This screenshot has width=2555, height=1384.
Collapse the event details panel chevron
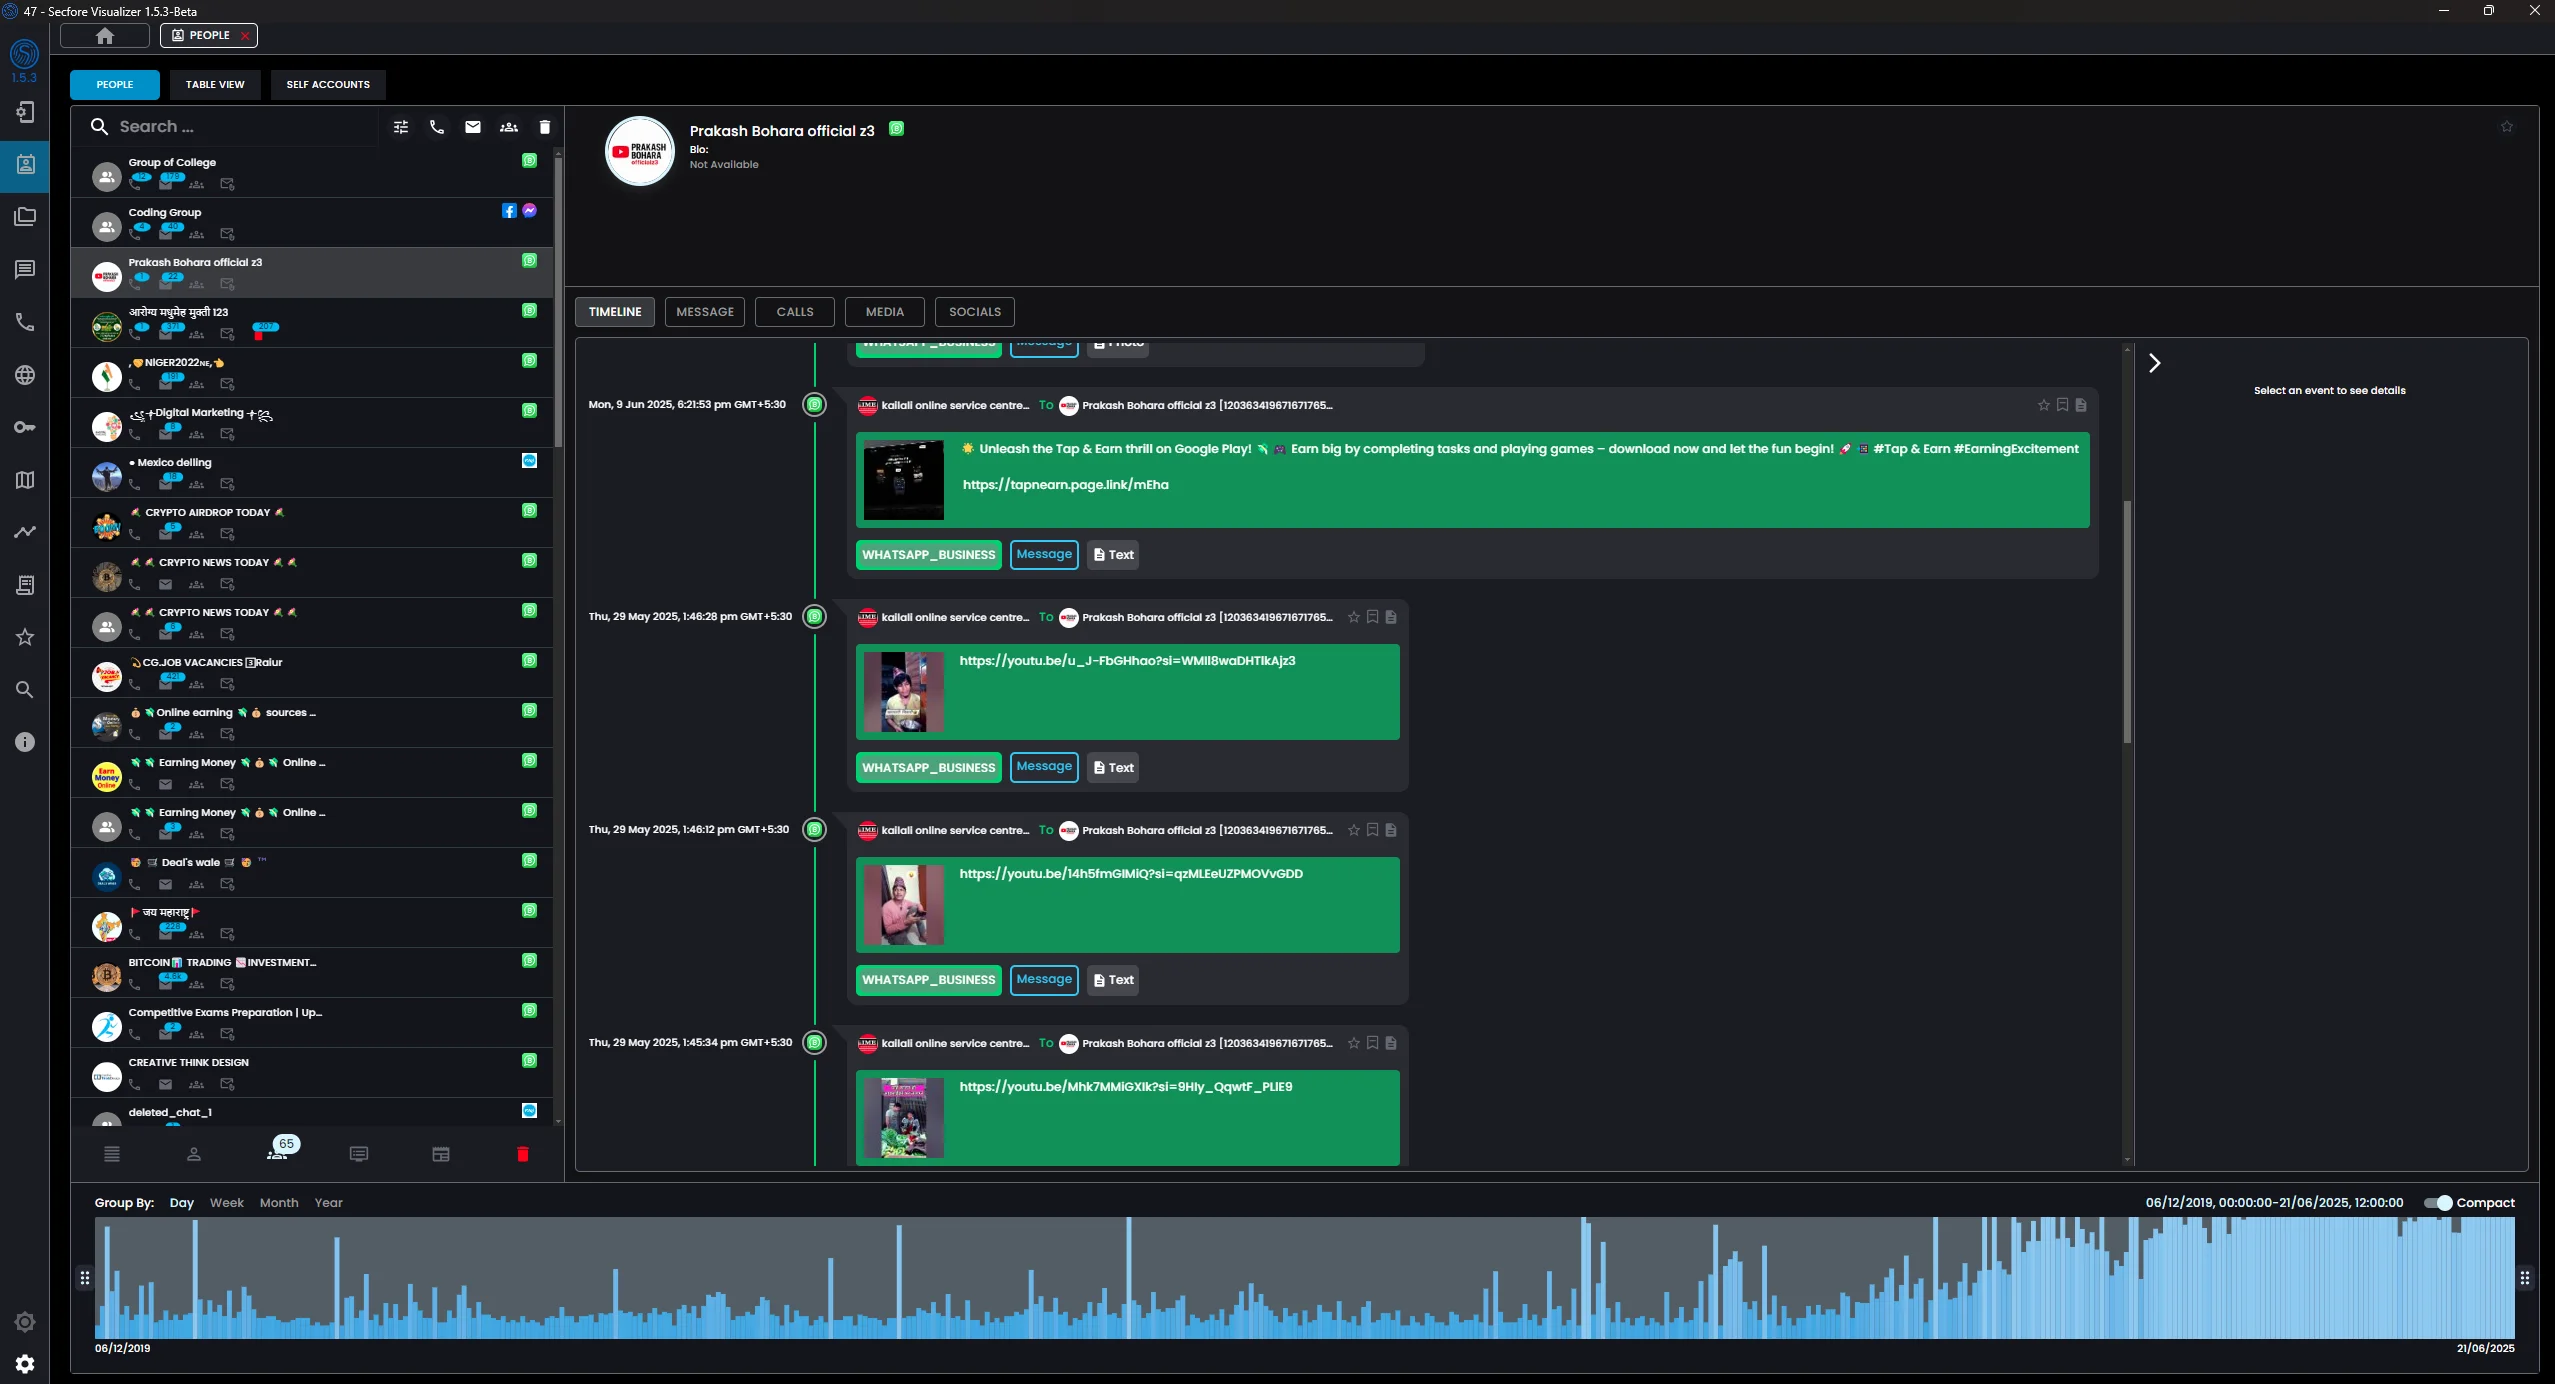[2155, 363]
